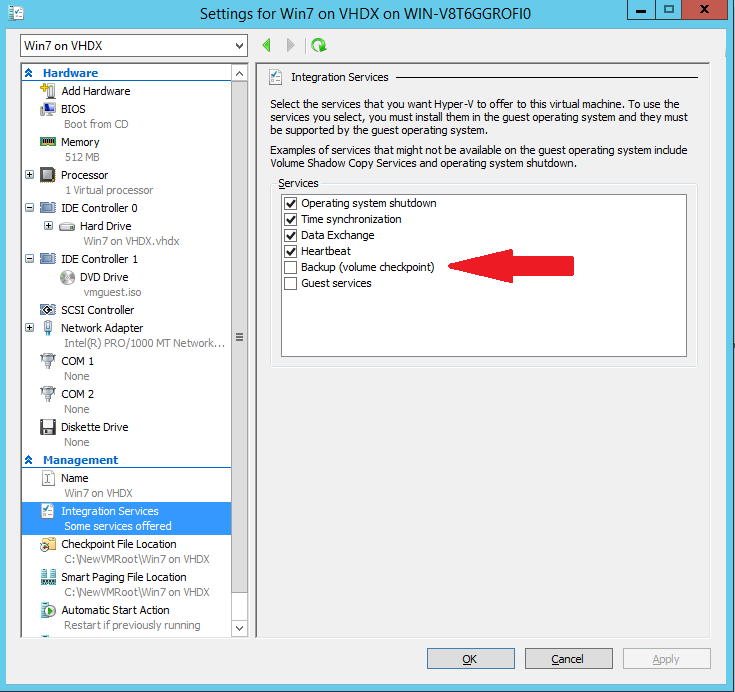Click the Apply button
This screenshot has height=692, width=735.
point(667,659)
